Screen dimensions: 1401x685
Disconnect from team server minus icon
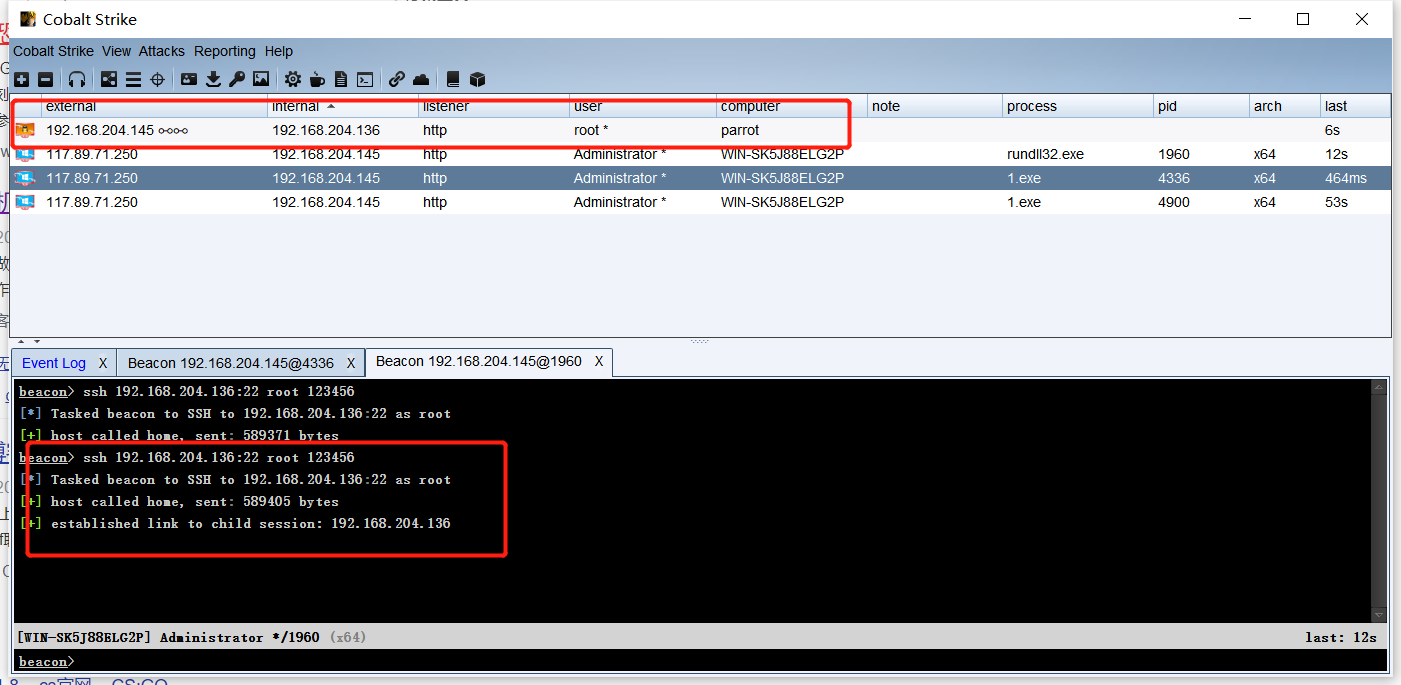pyautogui.click(x=46, y=79)
